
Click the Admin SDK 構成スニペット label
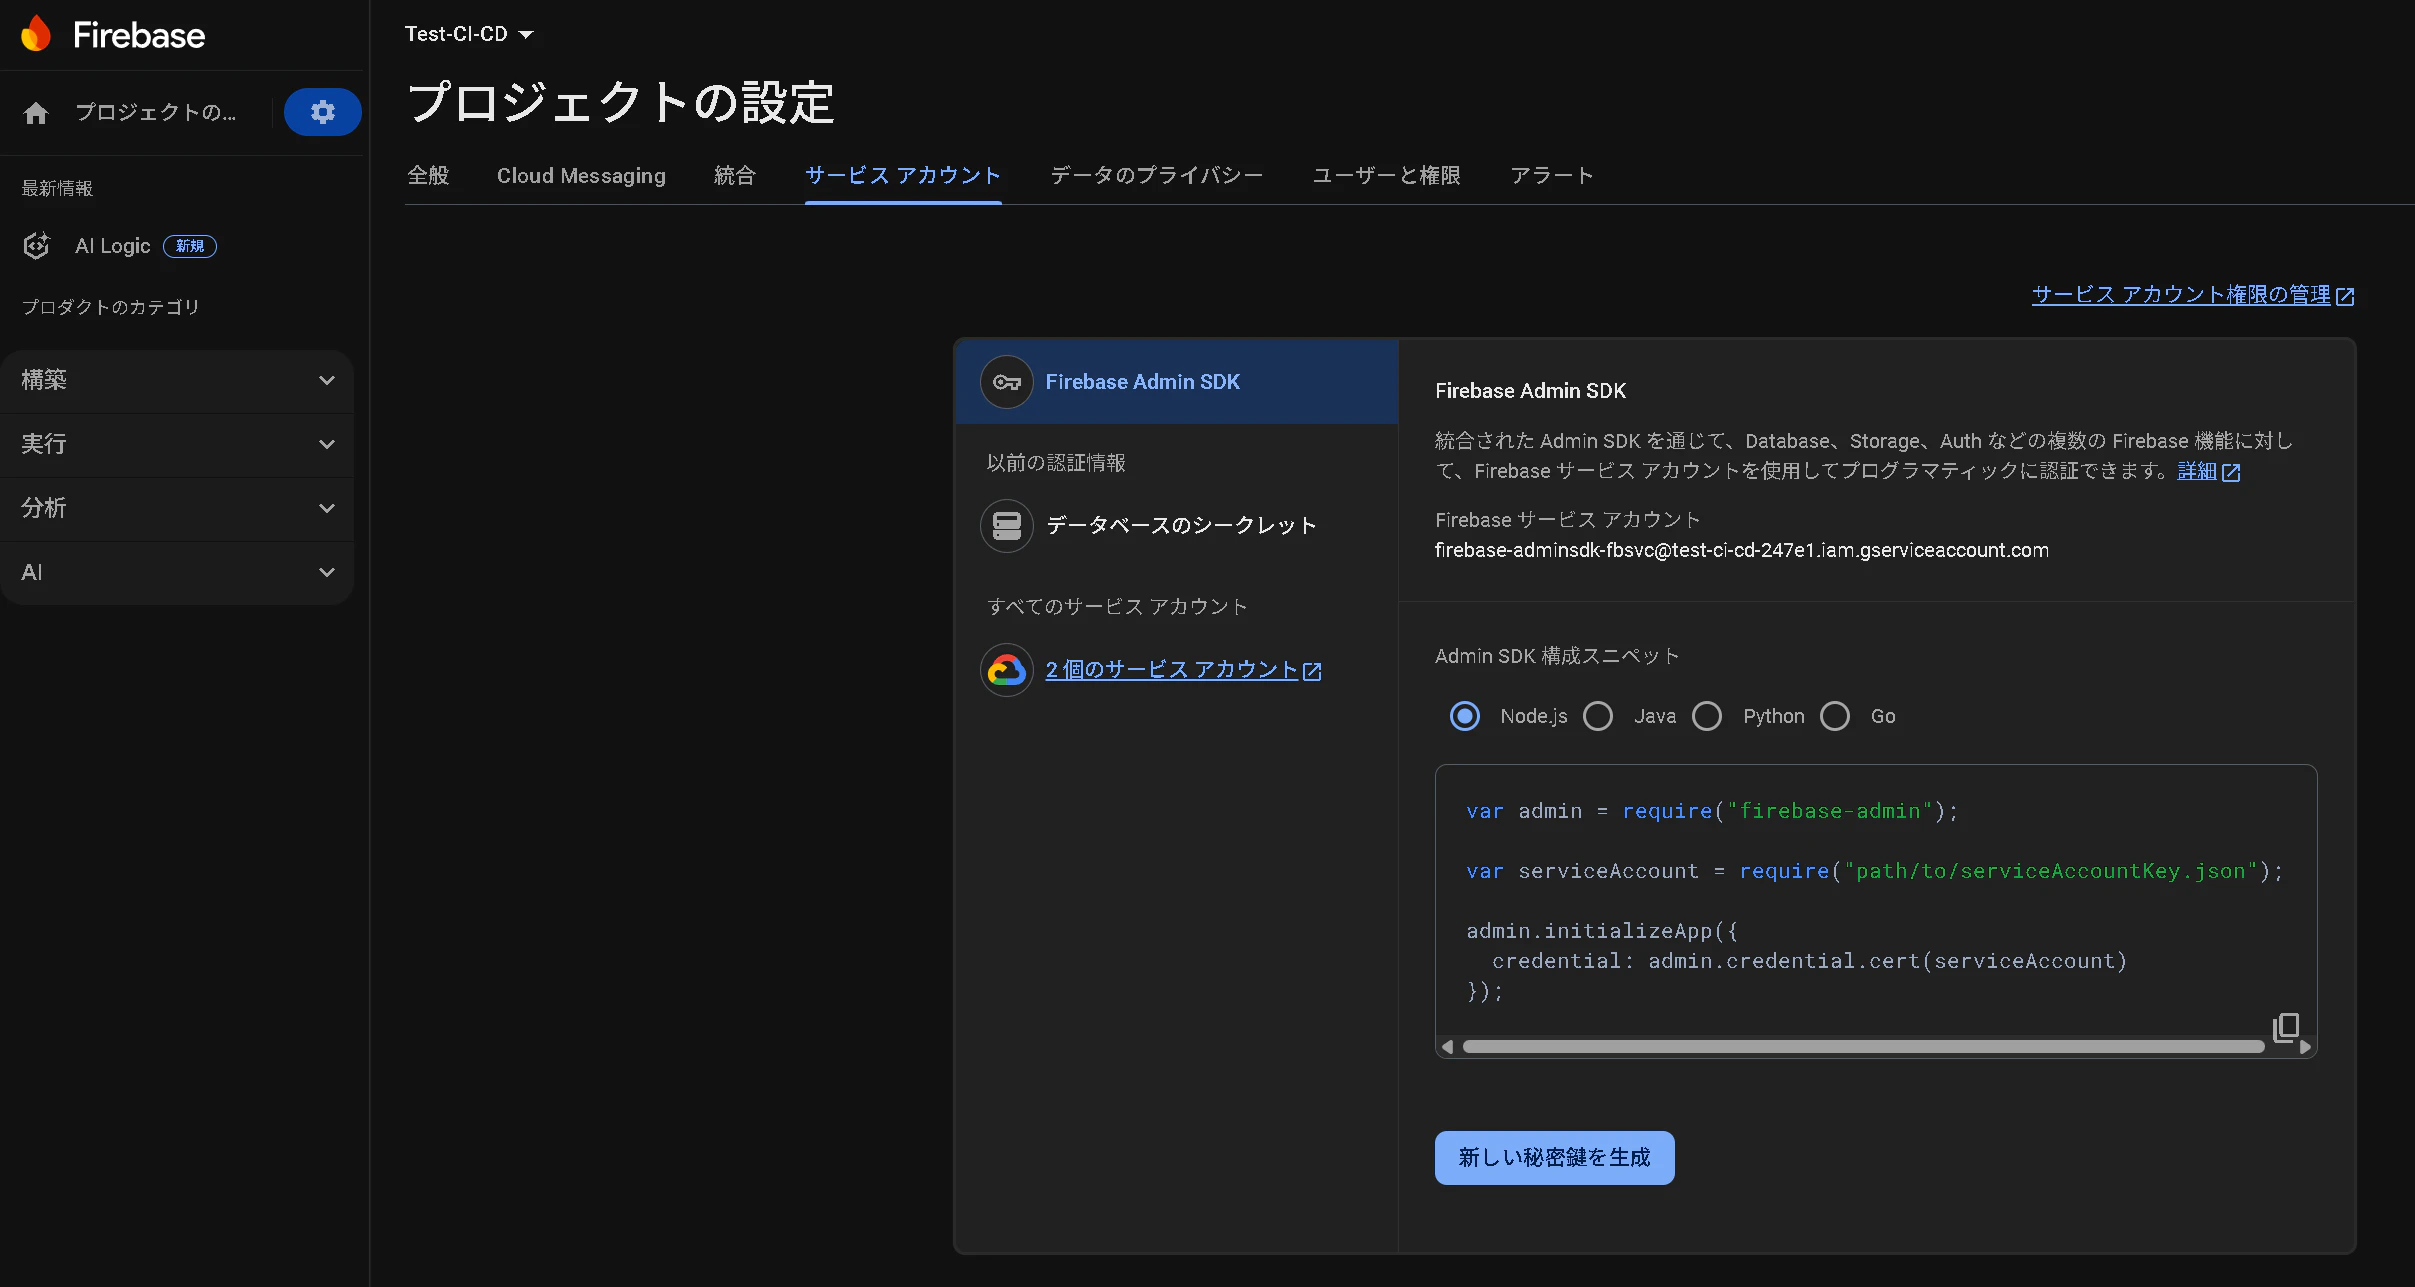[1557, 656]
